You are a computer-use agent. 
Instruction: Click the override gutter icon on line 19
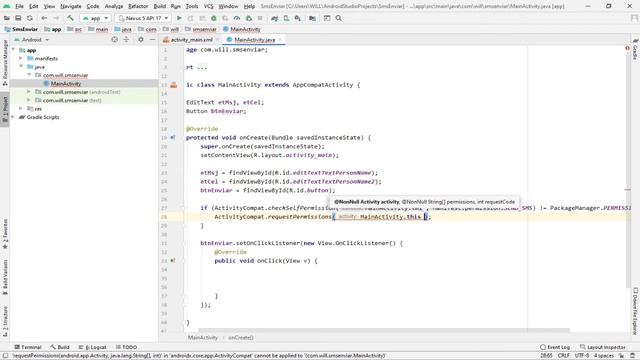coord(173,138)
